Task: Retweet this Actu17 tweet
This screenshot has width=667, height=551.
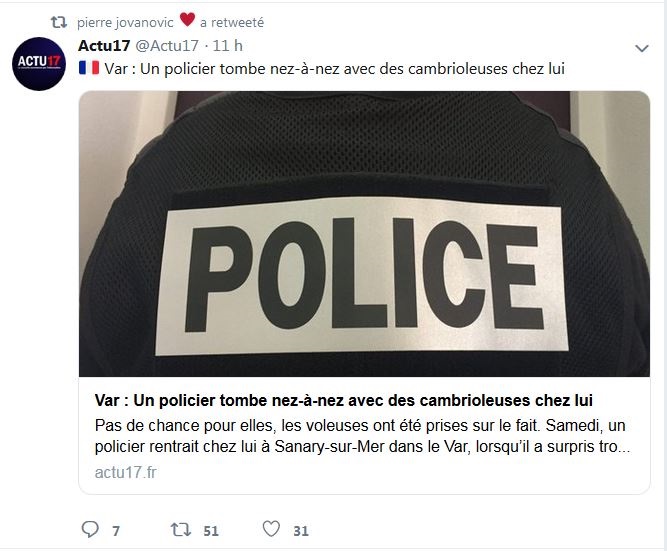Action: (x=181, y=529)
